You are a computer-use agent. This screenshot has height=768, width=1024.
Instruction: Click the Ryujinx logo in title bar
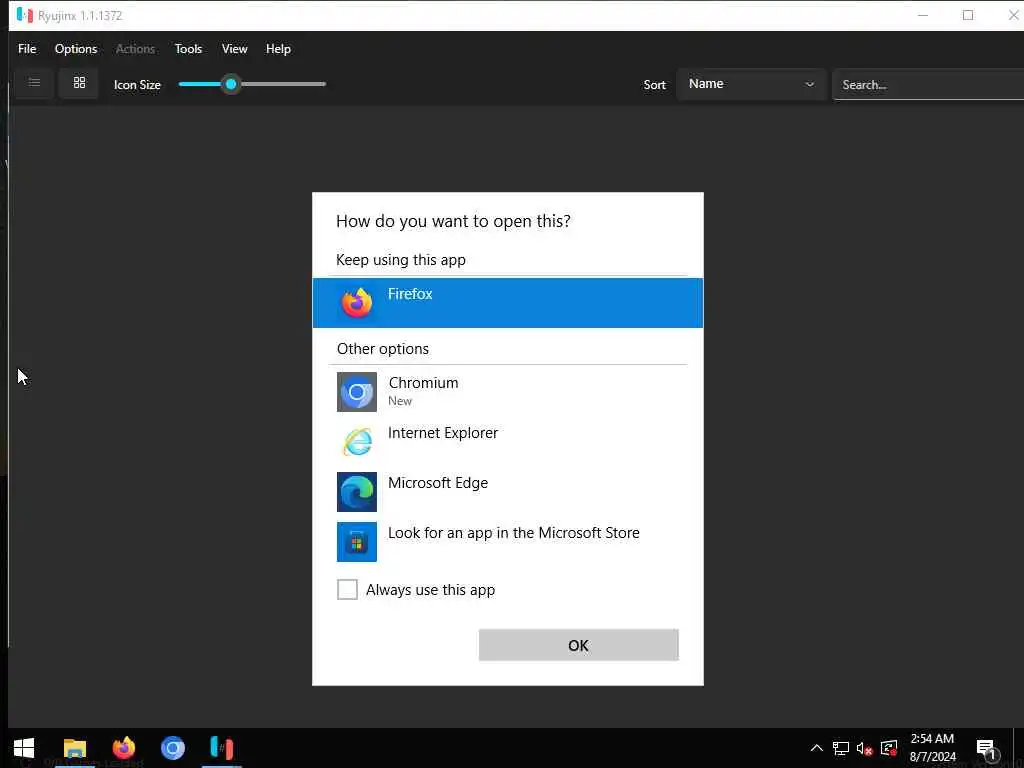tap(25, 15)
